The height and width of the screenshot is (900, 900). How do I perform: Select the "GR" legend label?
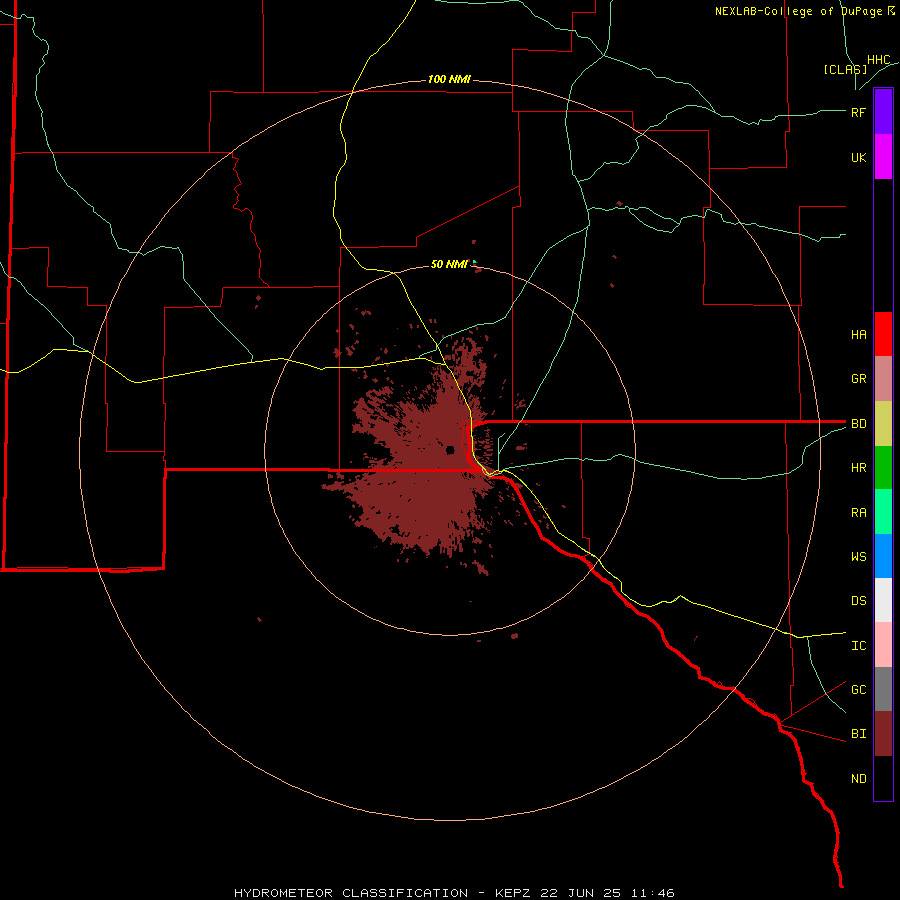coord(858,379)
